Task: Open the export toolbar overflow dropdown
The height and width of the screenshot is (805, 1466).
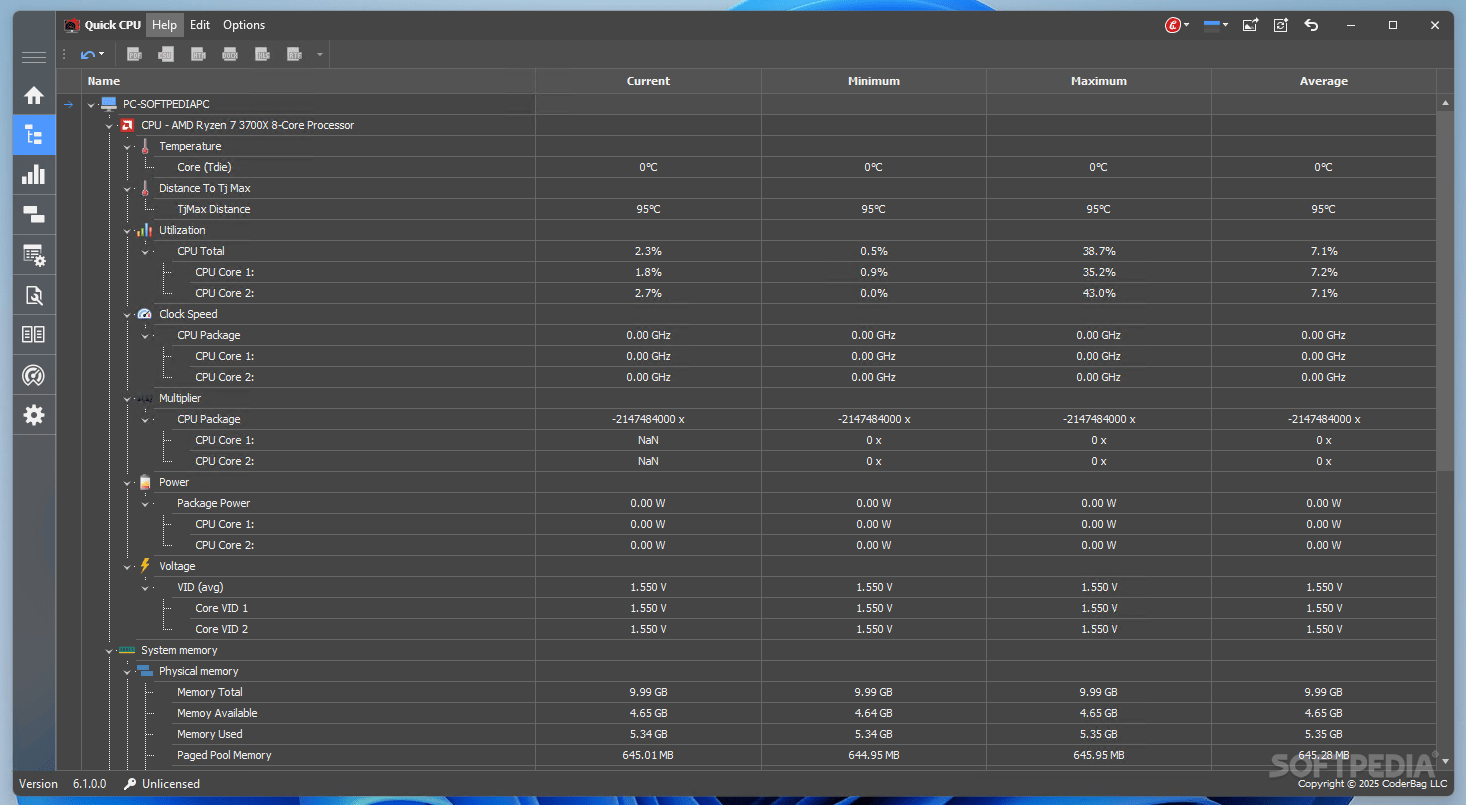Action: (x=320, y=54)
